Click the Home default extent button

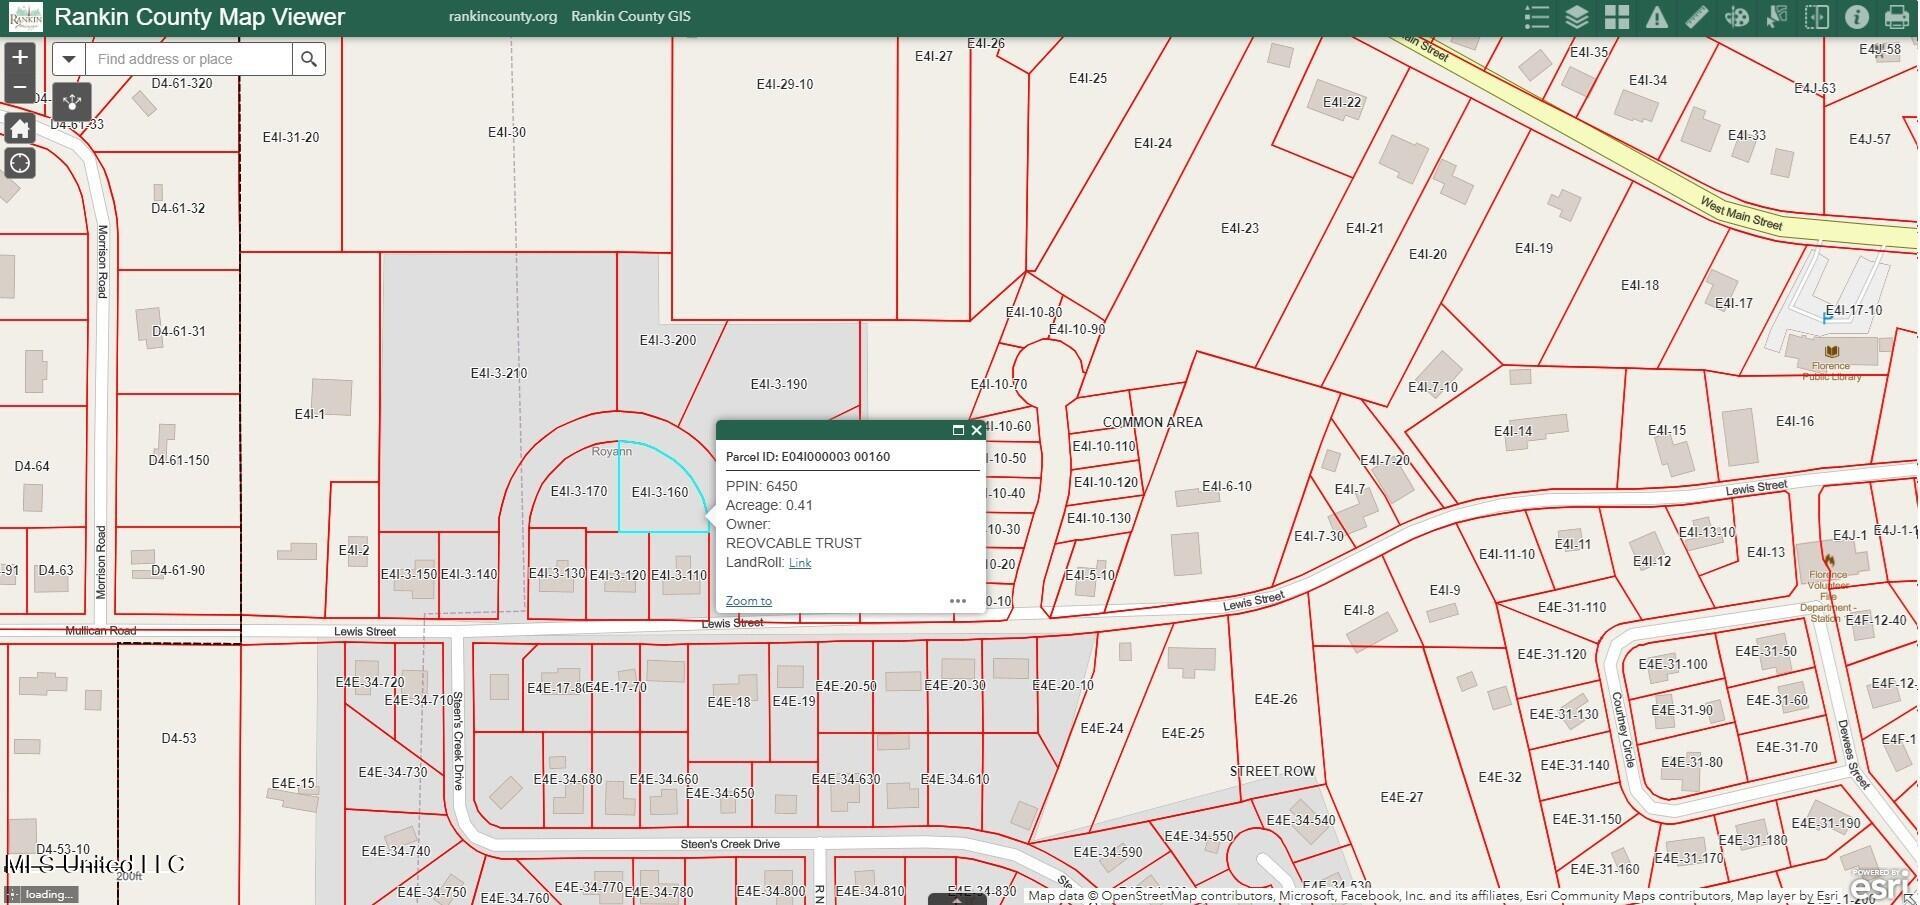point(20,129)
